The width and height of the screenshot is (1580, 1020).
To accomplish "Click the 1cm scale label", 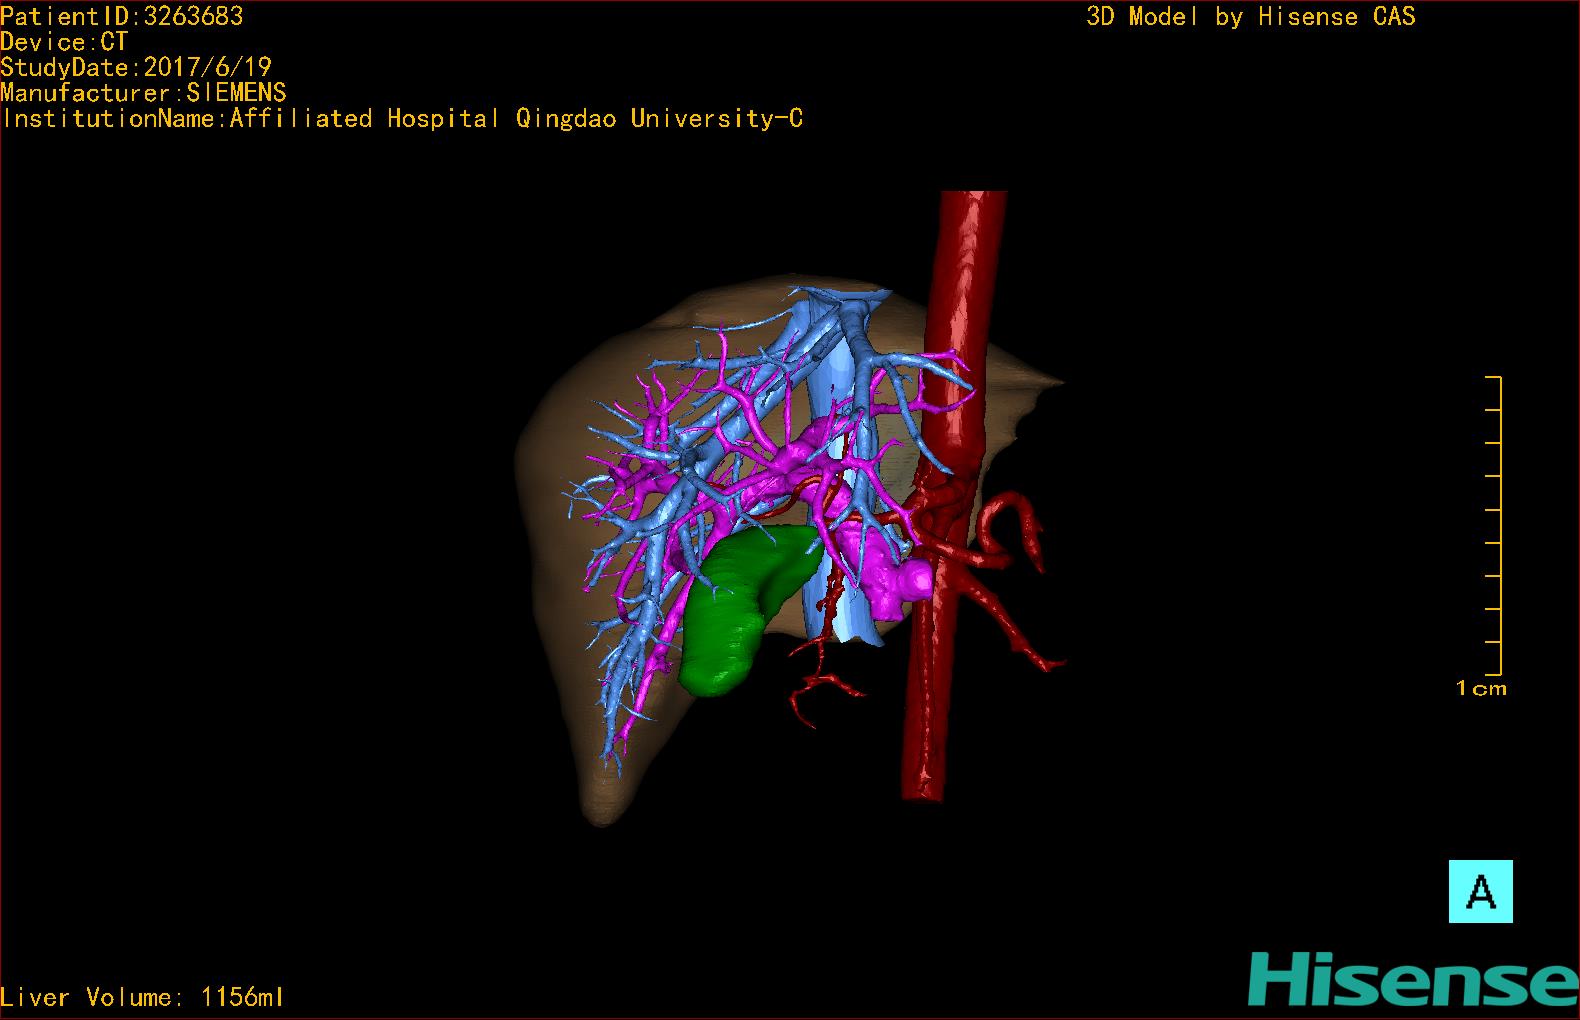I will pyautogui.click(x=1481, y=688).
